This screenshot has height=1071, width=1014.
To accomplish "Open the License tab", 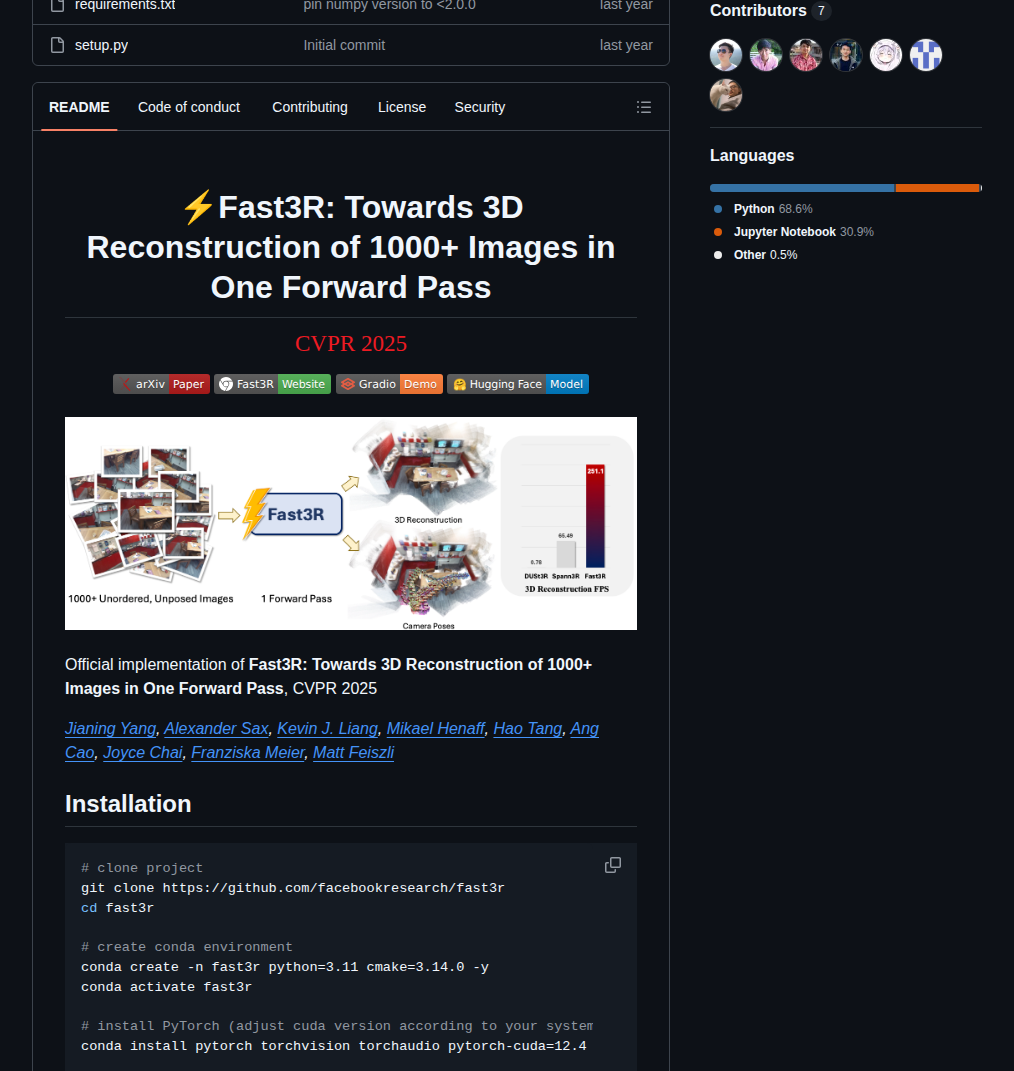I will click(402, 107).
